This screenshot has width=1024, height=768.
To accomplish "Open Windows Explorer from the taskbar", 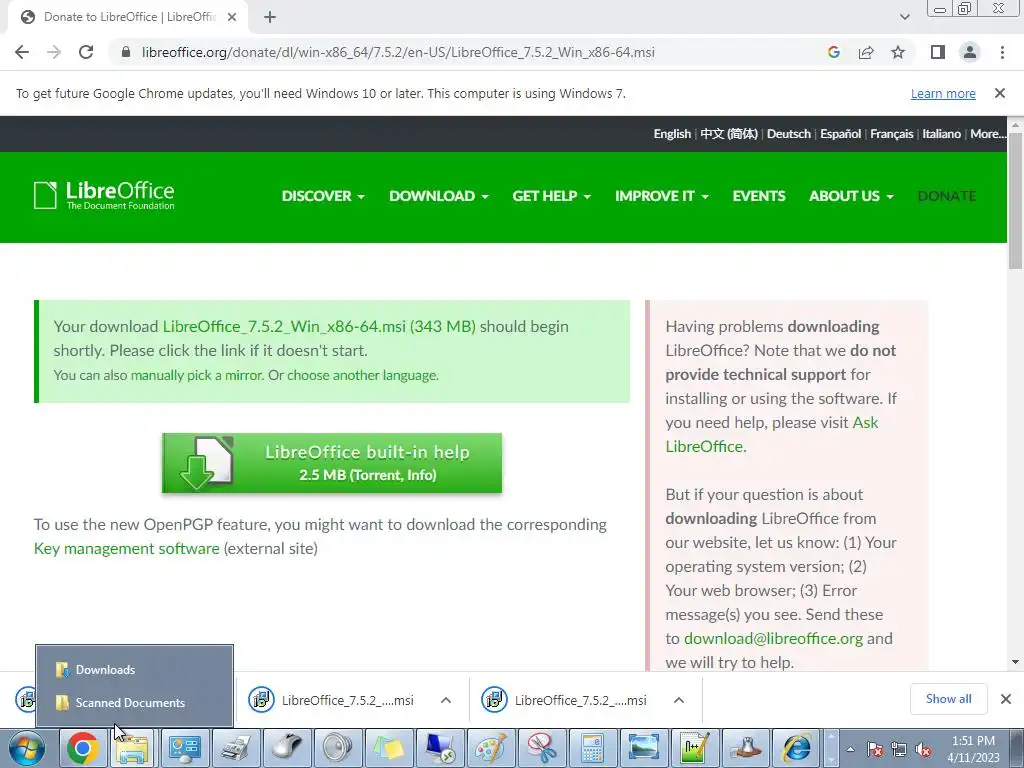I will [133, 748].
